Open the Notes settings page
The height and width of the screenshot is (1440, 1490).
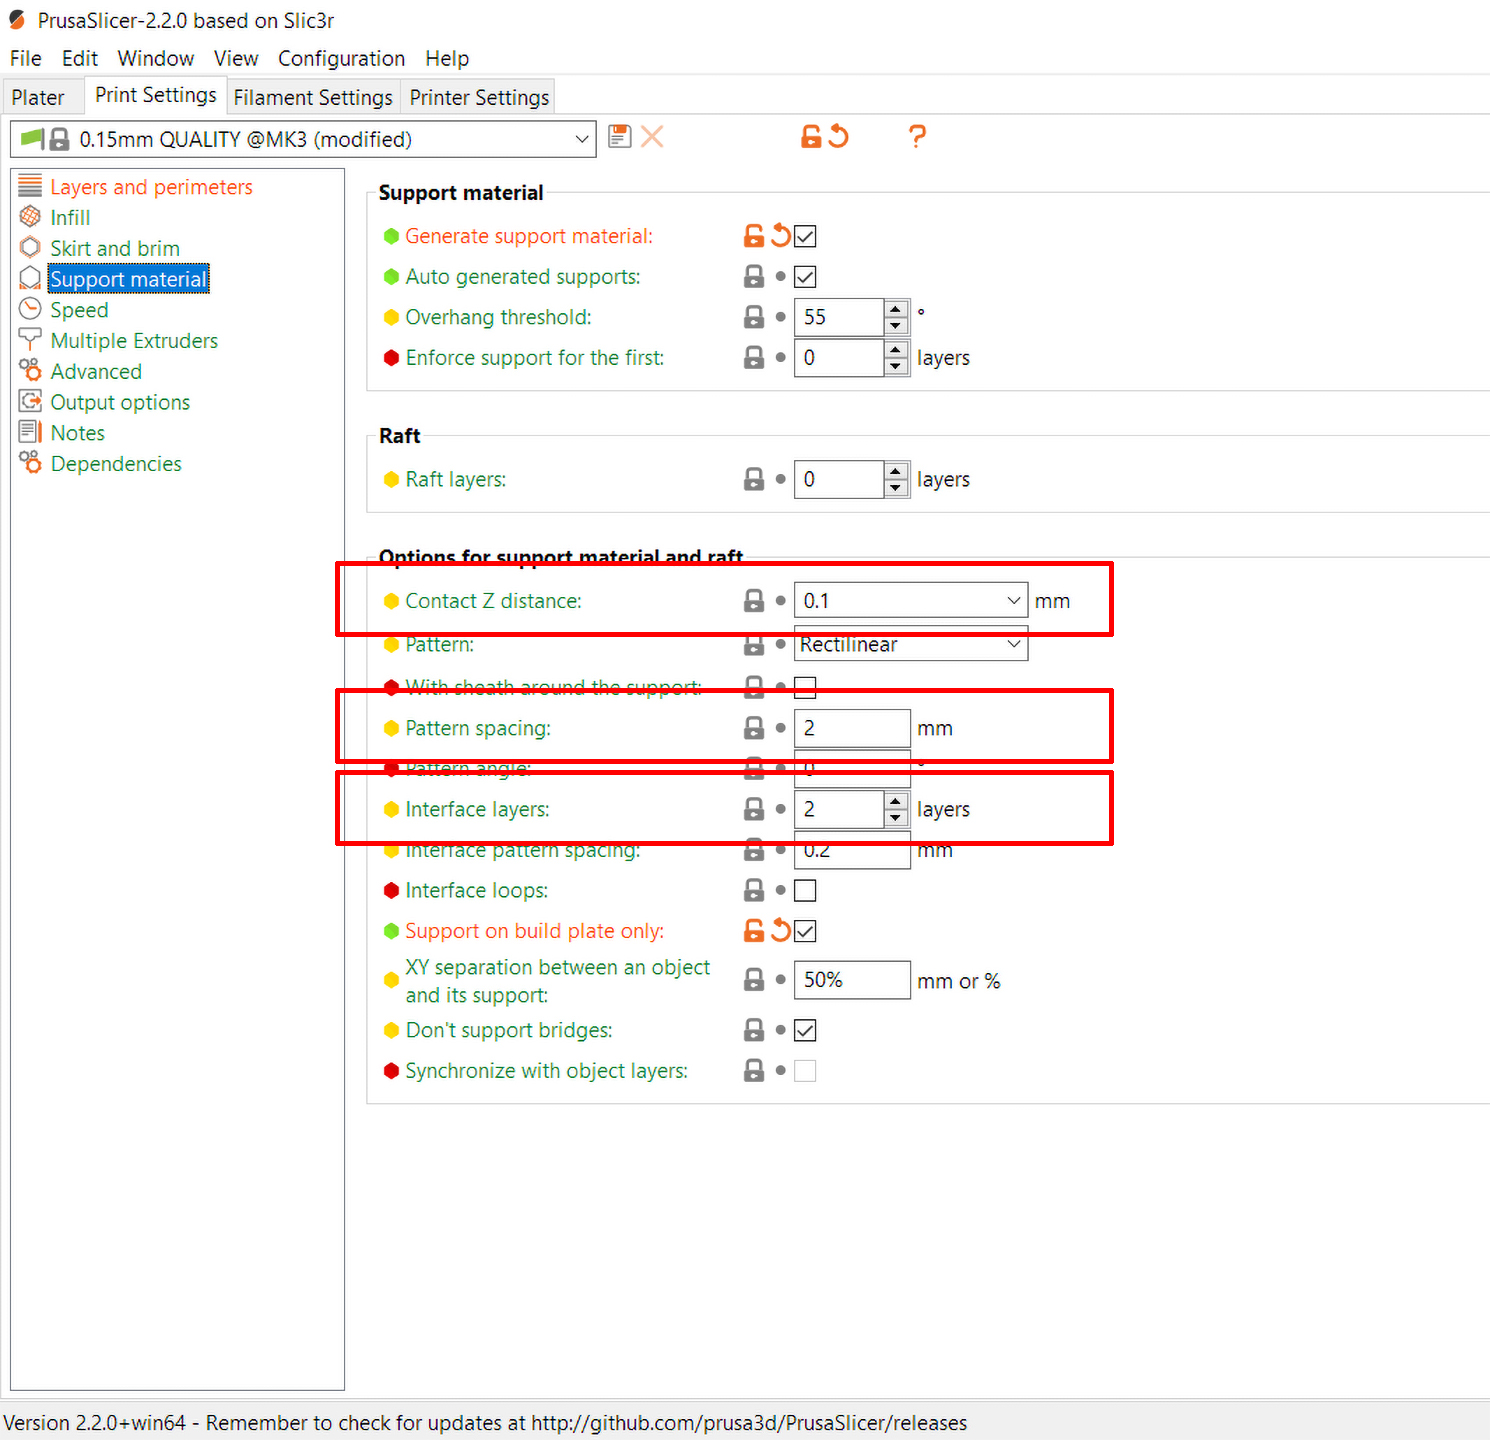[78, 433]
